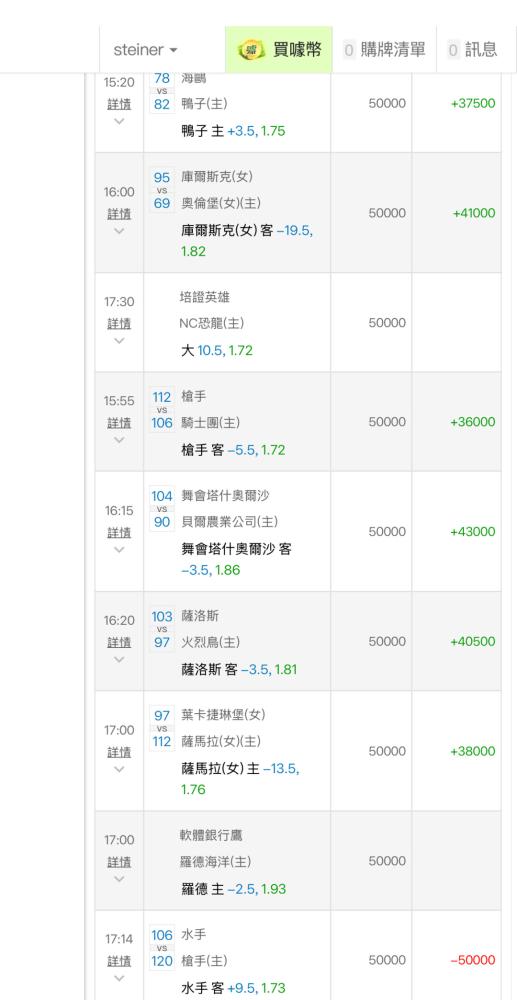The height and width of the screenshot is (1000, 517).
Task: Click the 103 vs 97 score box for 薩洛斯
Action: tap(162, 629)
